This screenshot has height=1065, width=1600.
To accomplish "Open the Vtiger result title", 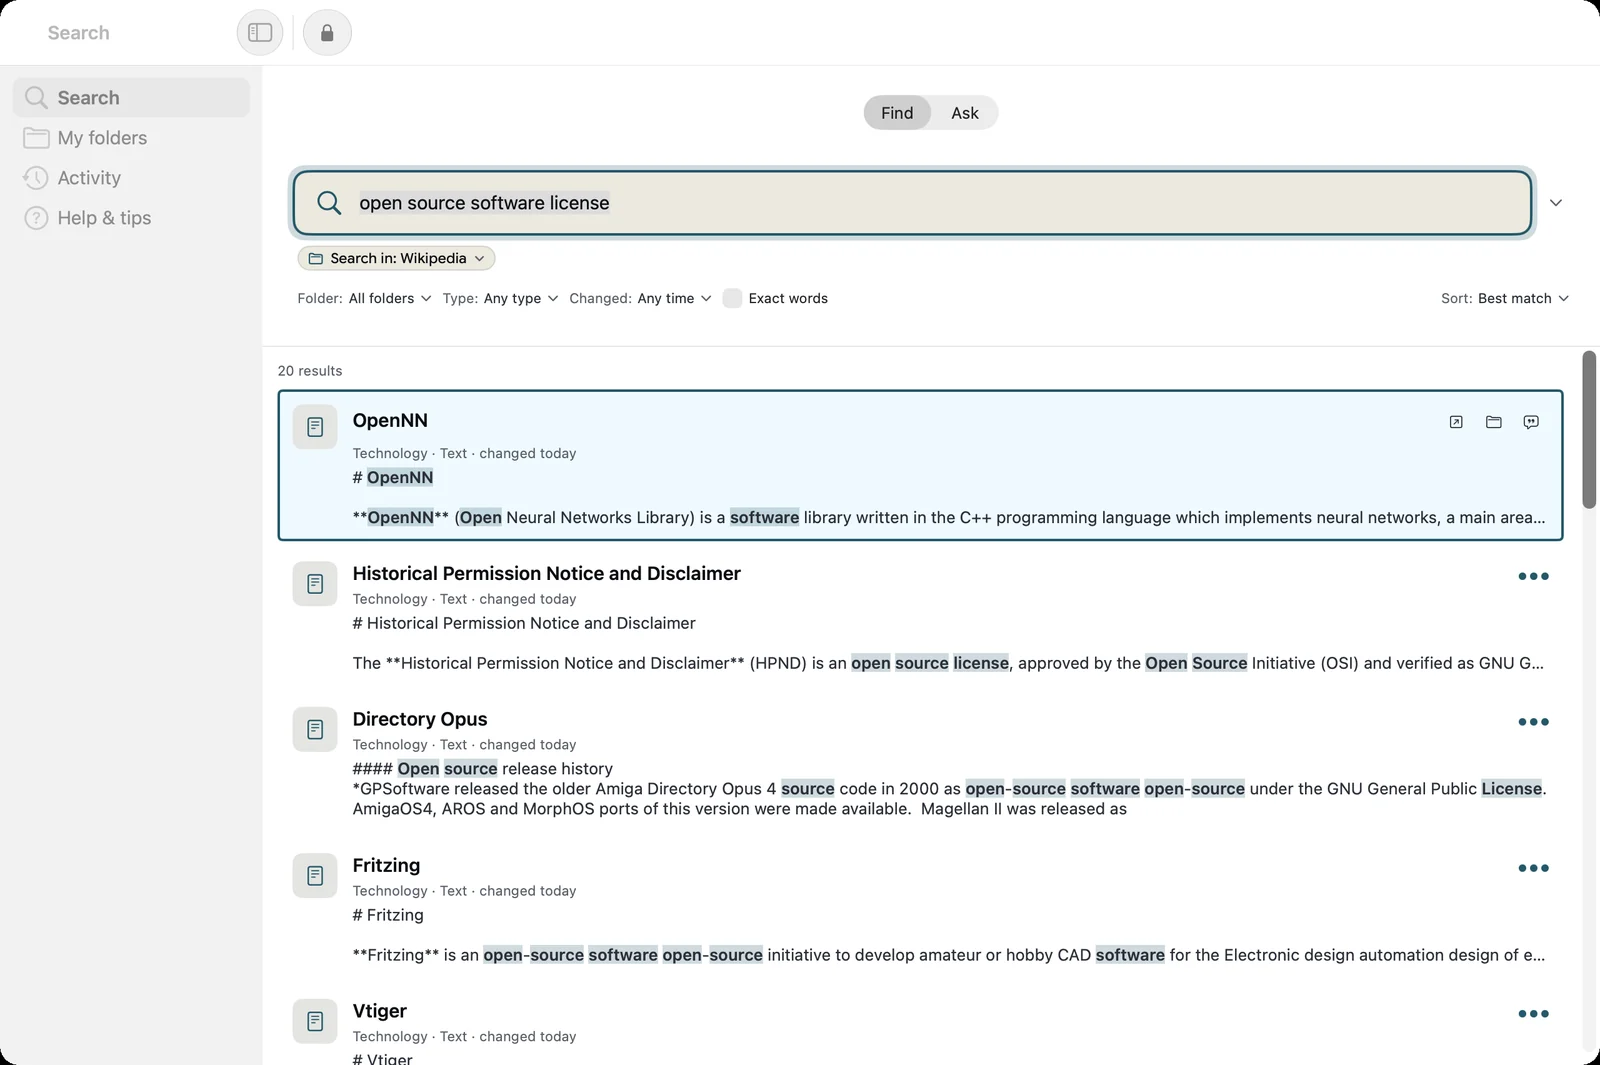I will 380,1012.
